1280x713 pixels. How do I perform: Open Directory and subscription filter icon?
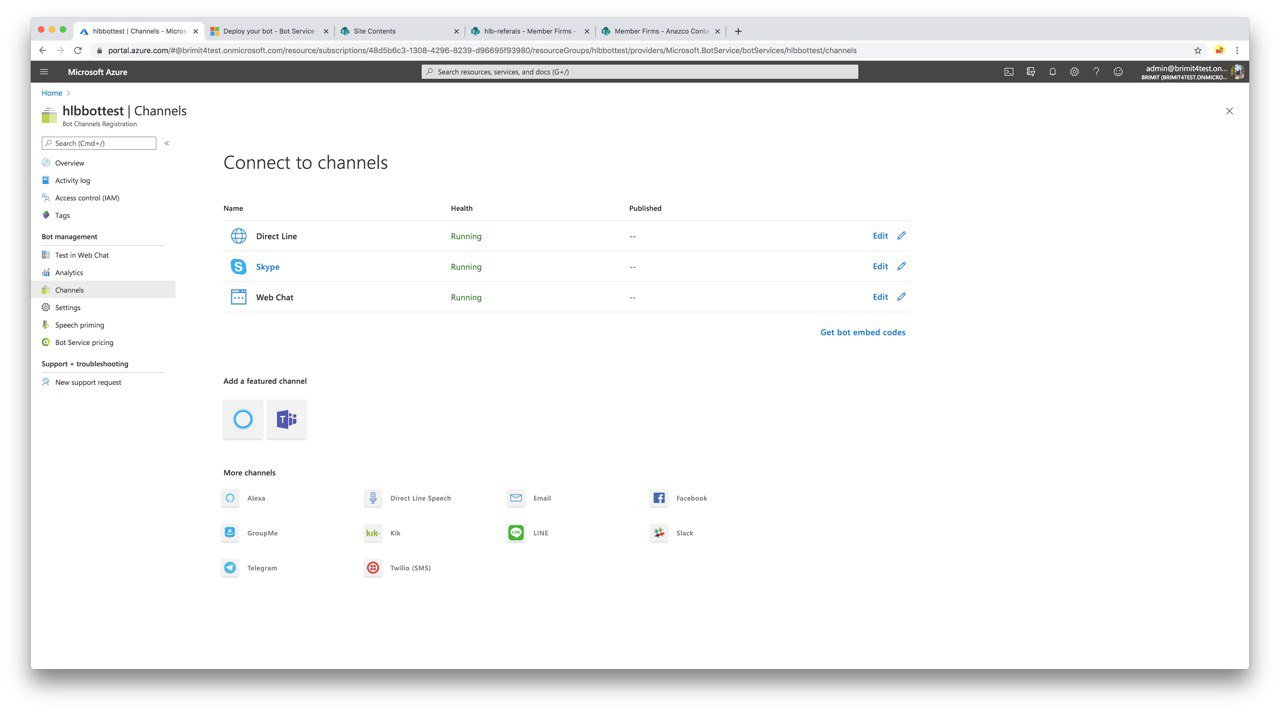click(x=1031, y=72)
